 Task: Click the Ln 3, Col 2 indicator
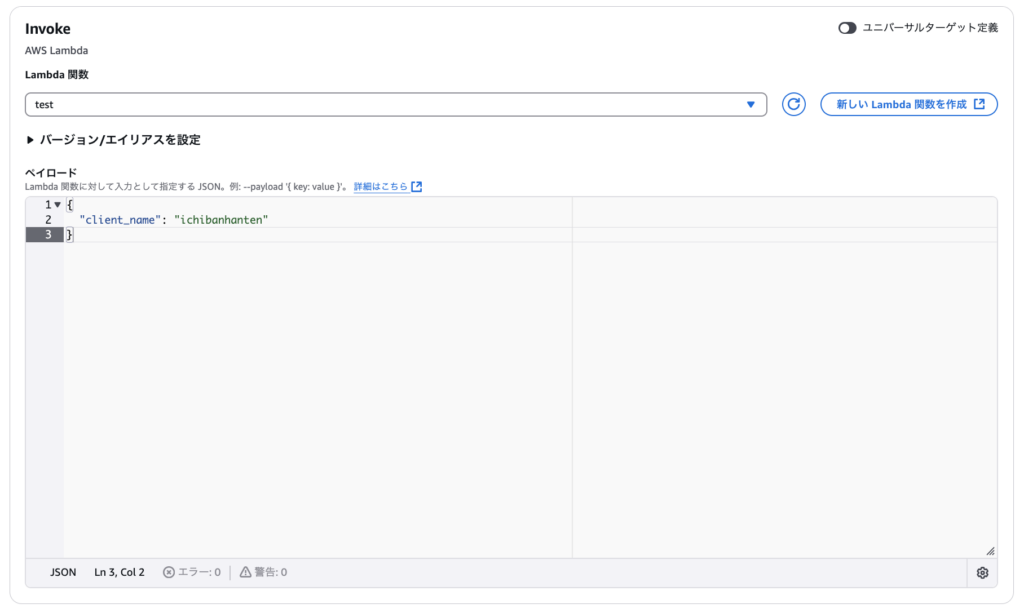117,572
